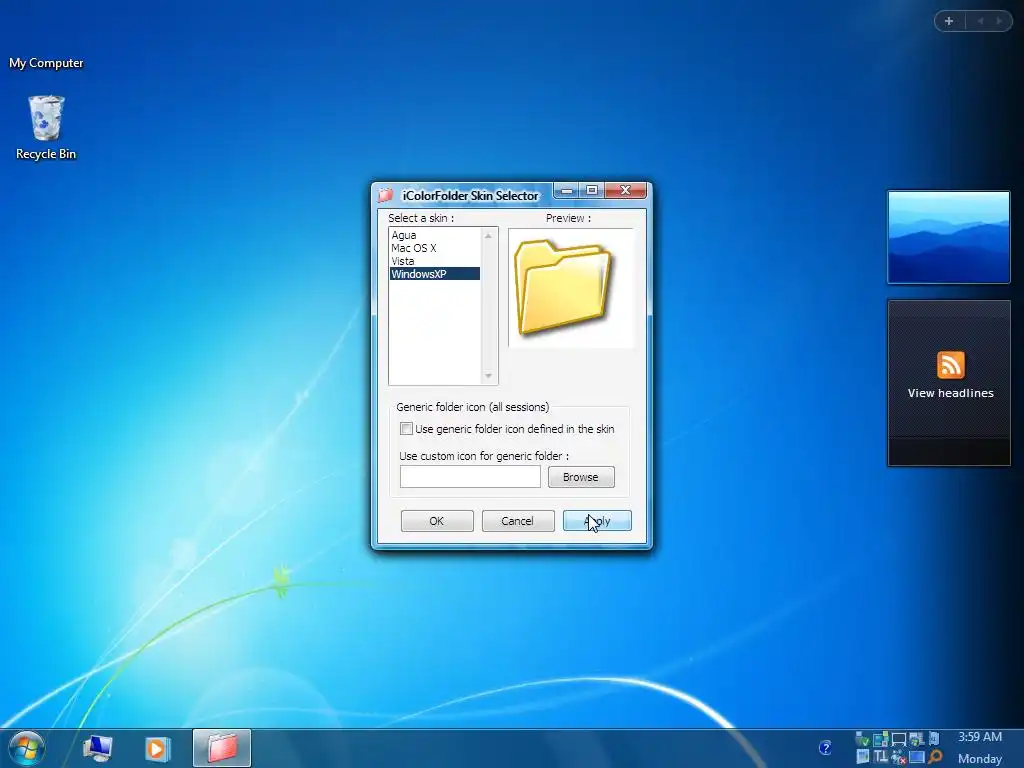Click iColorFolder title bar icon
The width and height of the screenshot is (1024, 768).
(385, 195)
